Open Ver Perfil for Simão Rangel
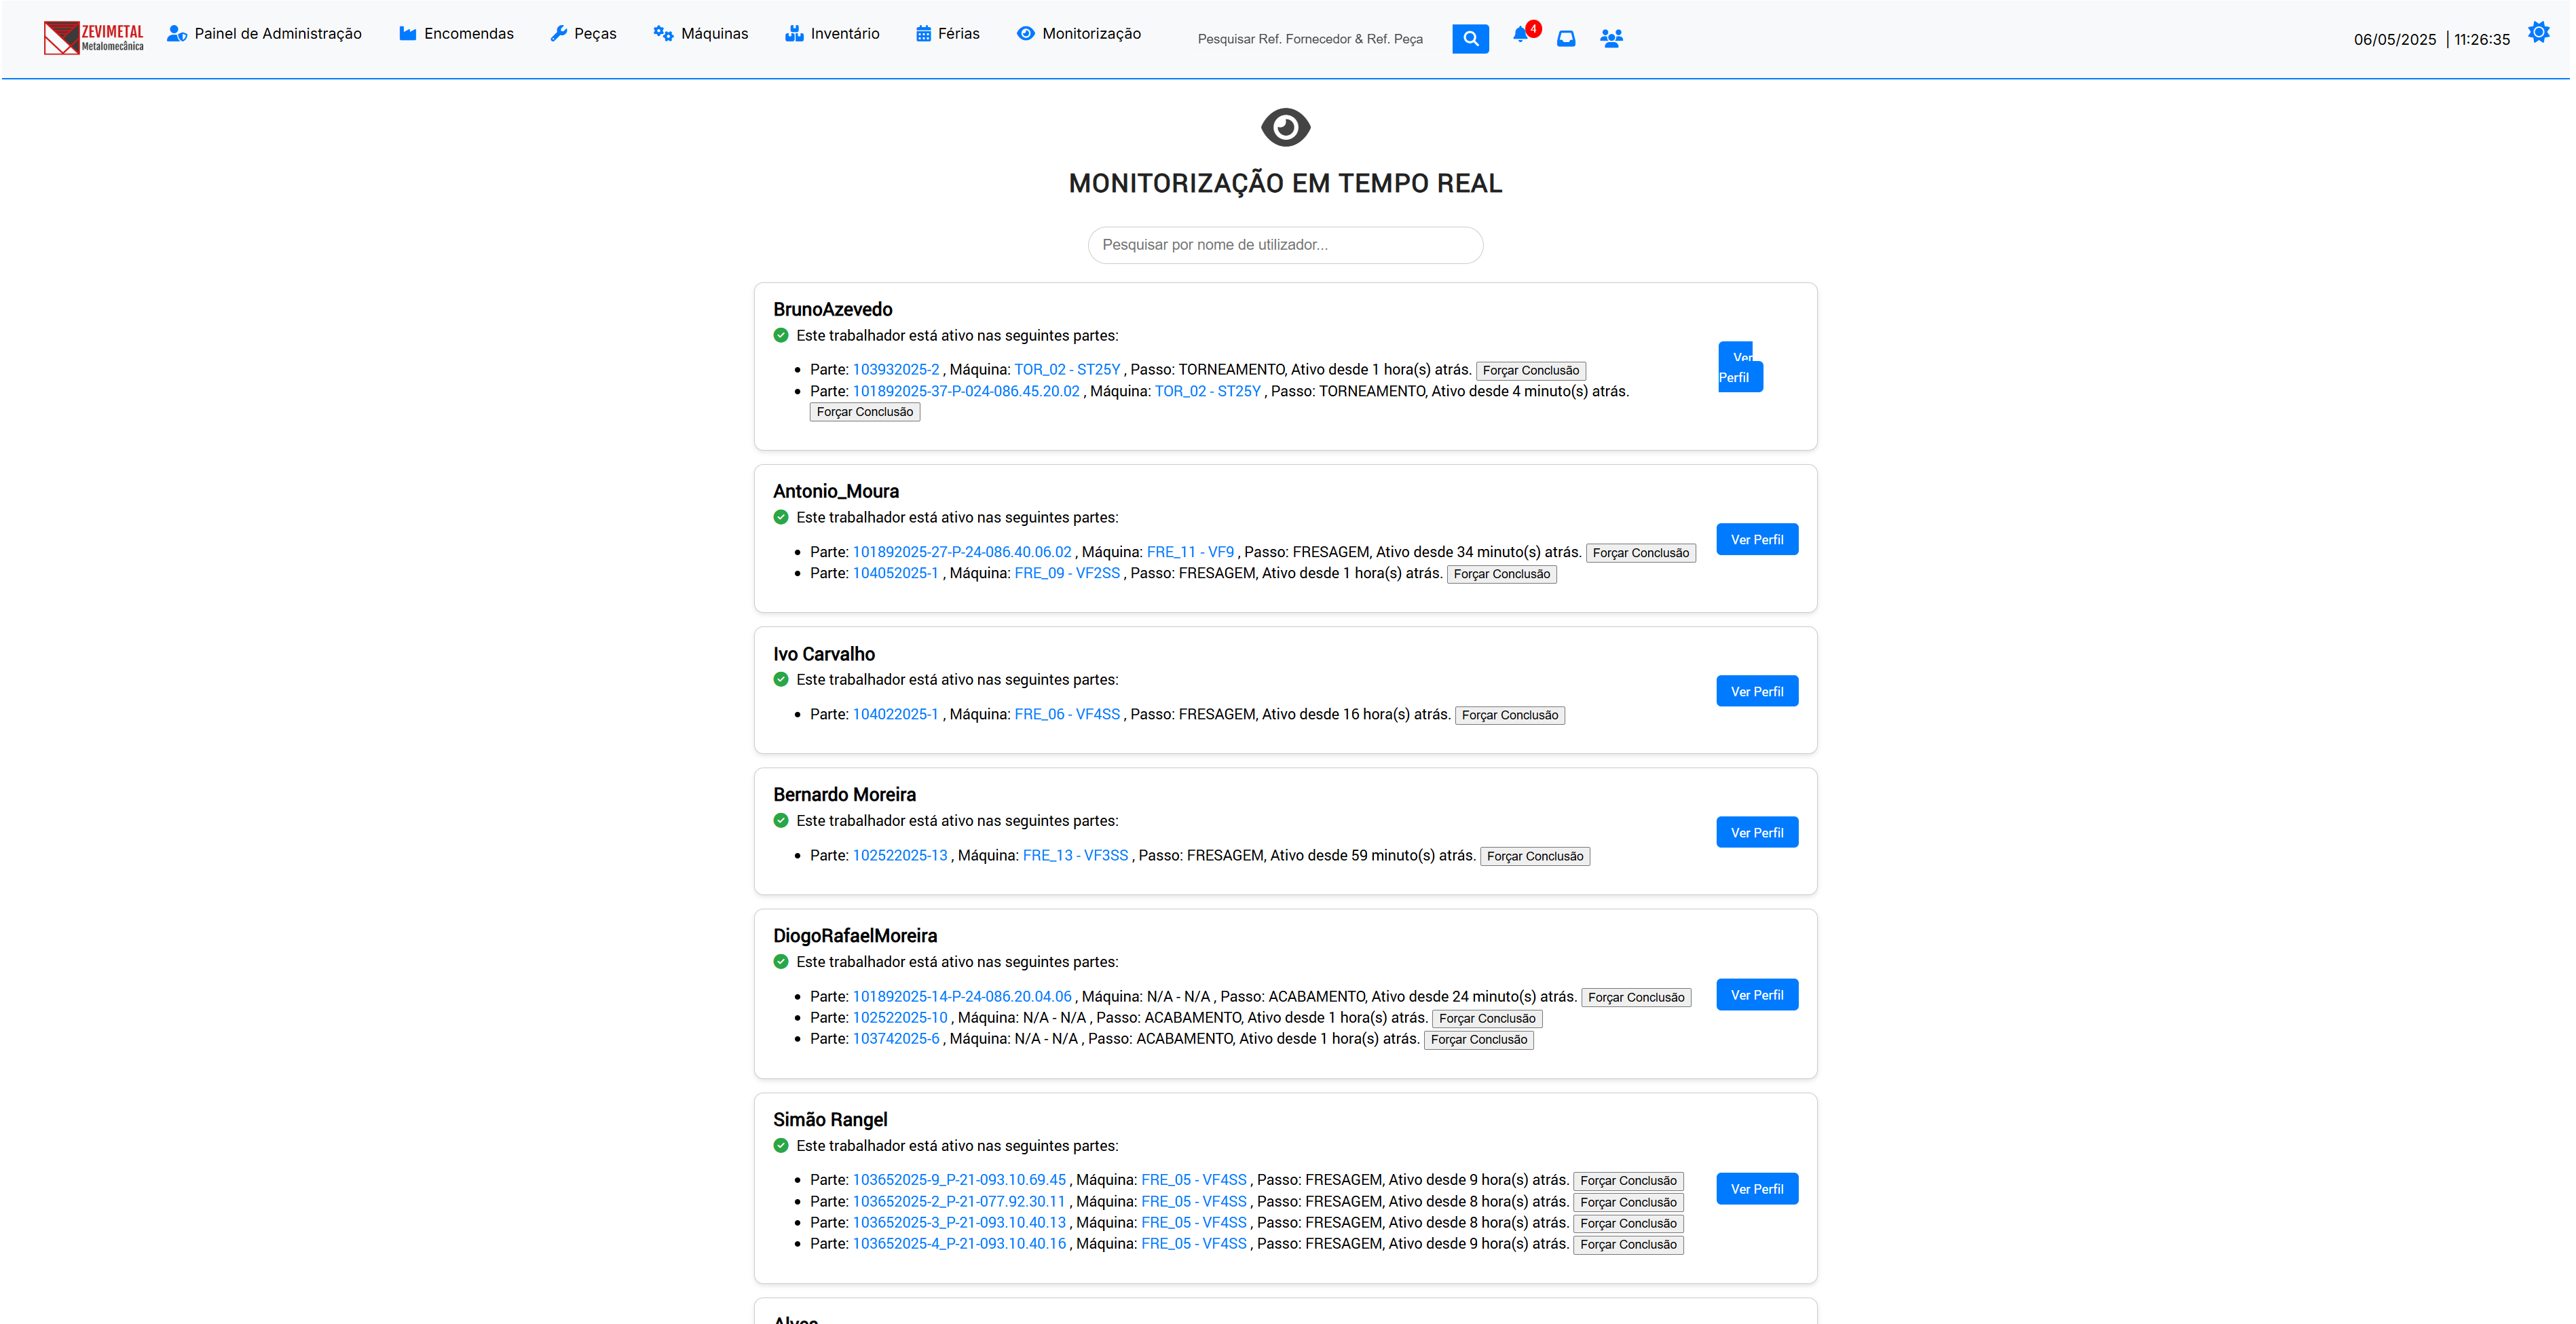 pyautogui.click(x=1757, y=1189)
